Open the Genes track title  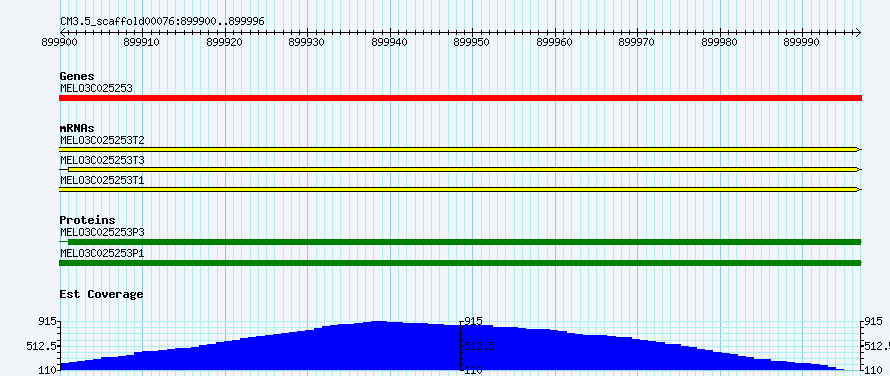point(77,76)
